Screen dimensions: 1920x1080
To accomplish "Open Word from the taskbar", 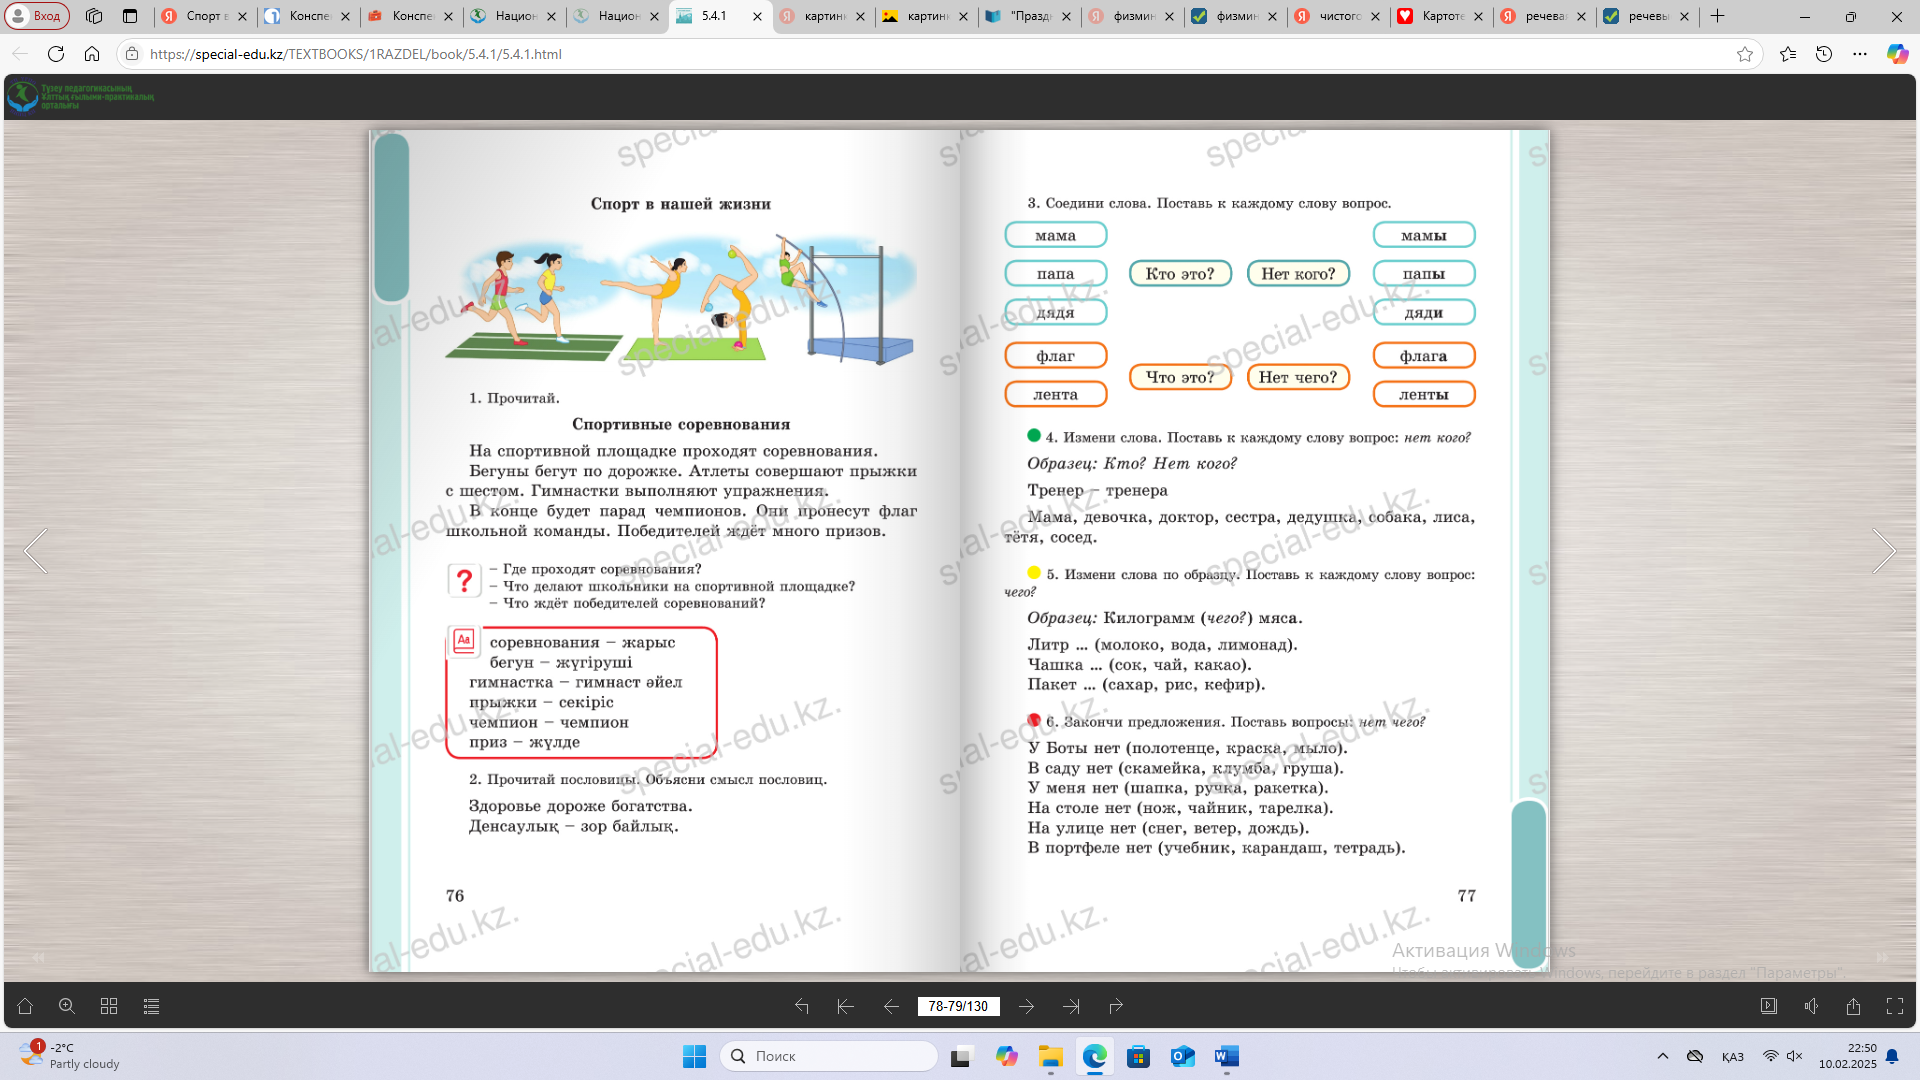I will tap(1227, 1056).
